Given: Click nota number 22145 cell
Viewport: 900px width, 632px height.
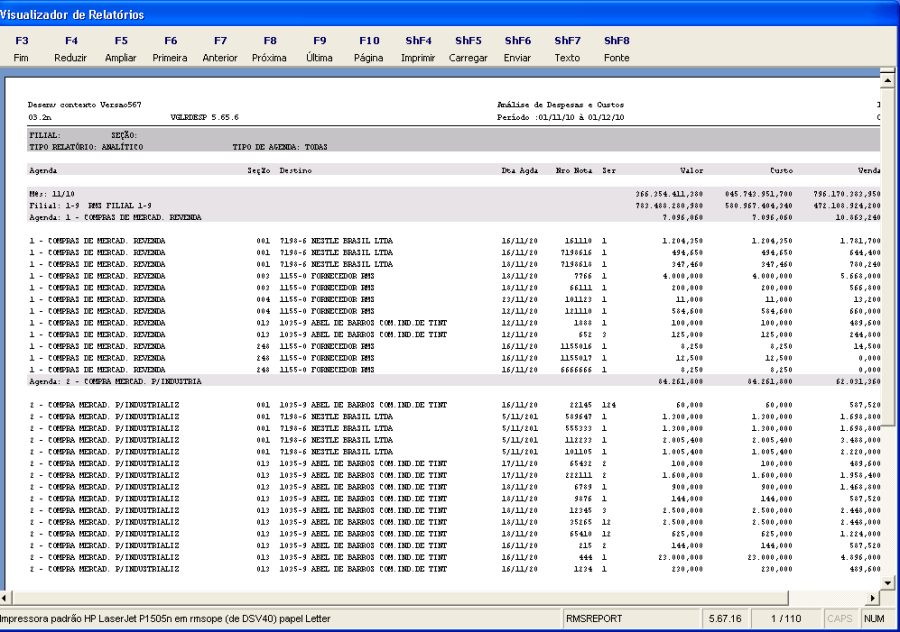Looking at the screenshot, I should pos(580,405).
